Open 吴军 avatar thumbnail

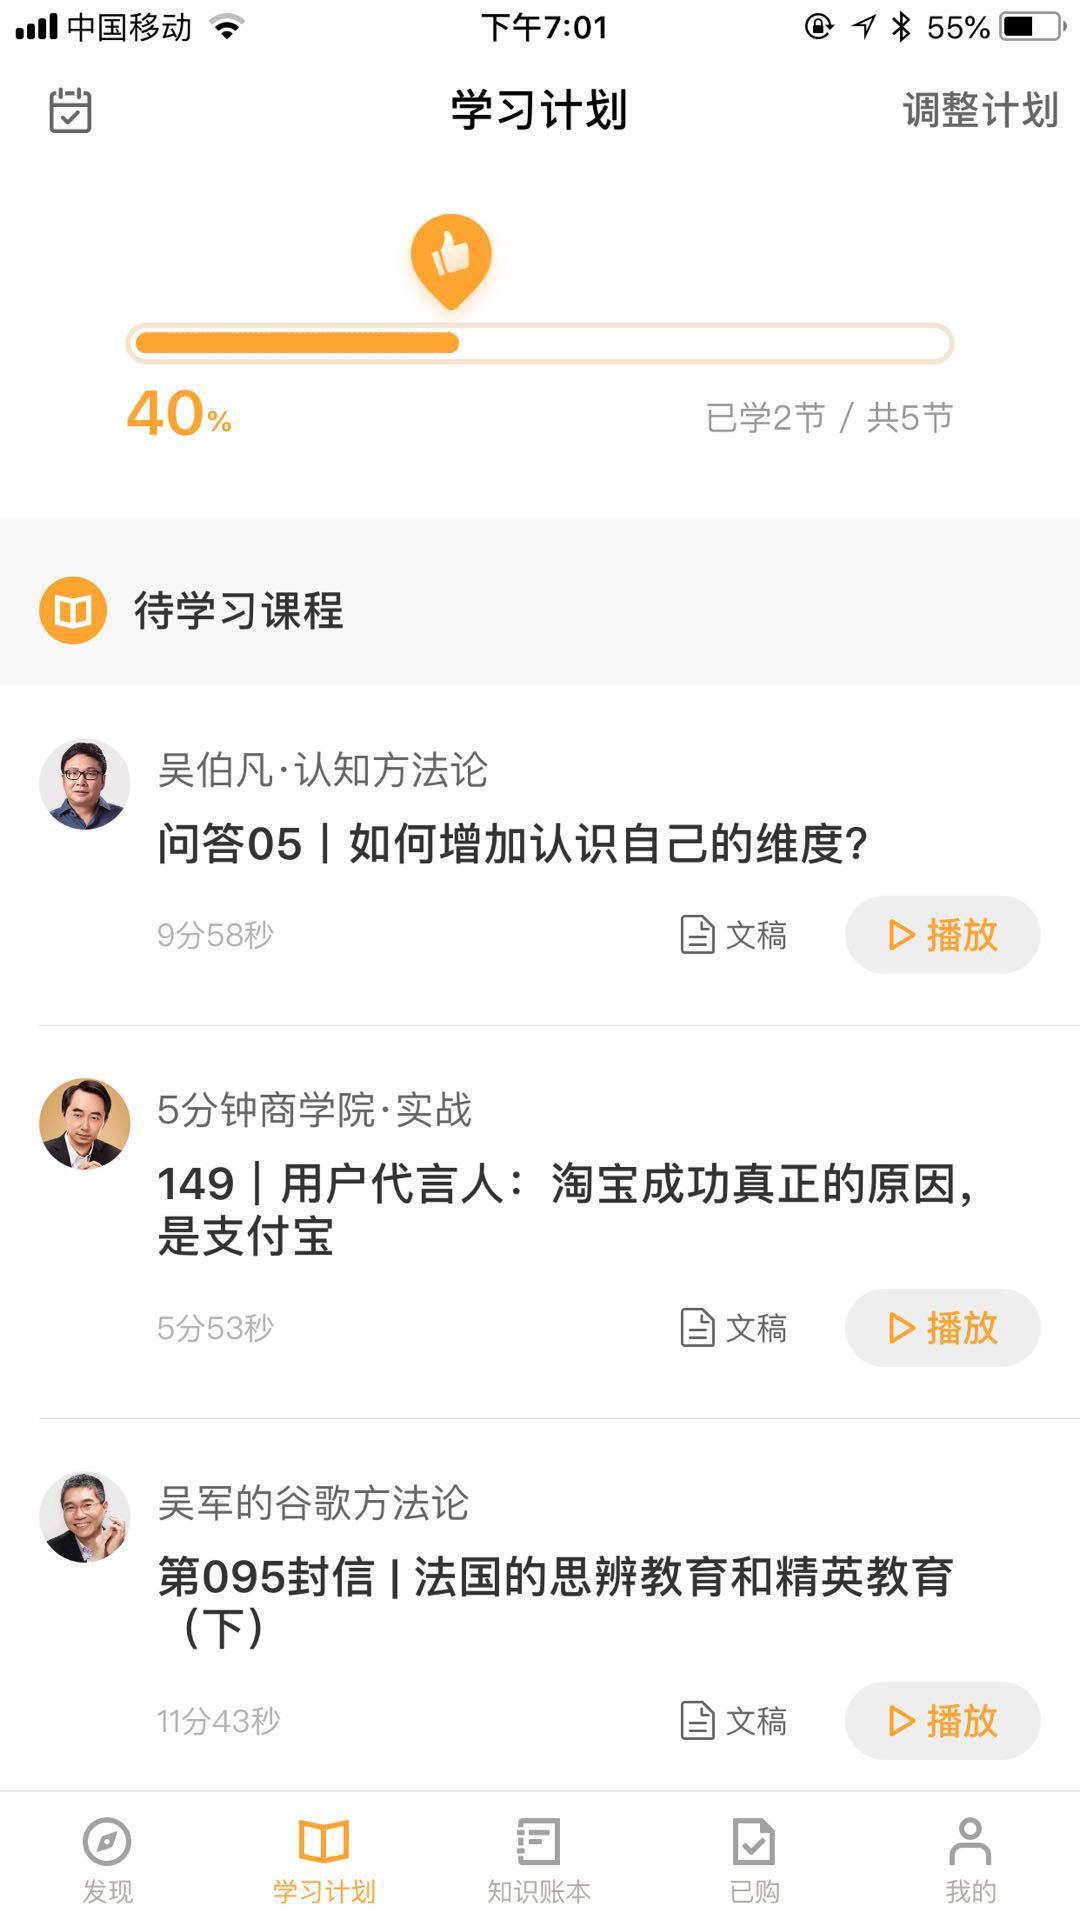pyautogui.click(x=85, y=1517)
